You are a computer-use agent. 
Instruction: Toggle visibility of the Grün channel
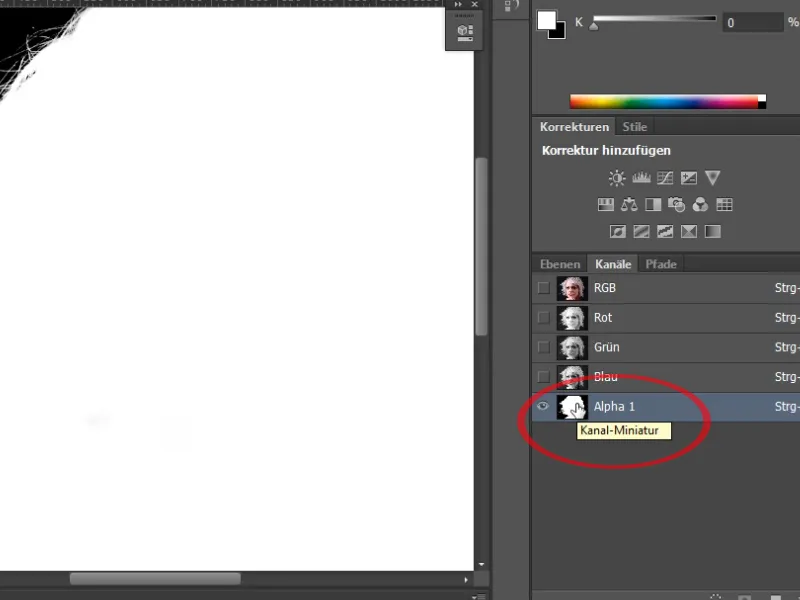pyautogui.click(x=543, y=347)
